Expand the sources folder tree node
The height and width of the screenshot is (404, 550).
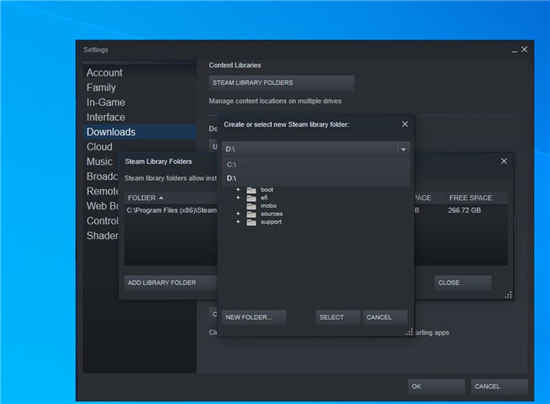click(238, 214)
